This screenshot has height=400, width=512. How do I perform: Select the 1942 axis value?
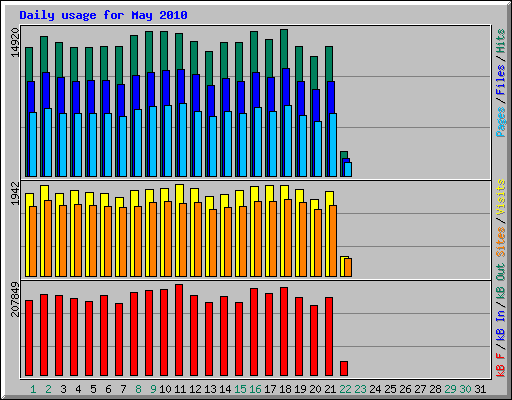[15, 193]
